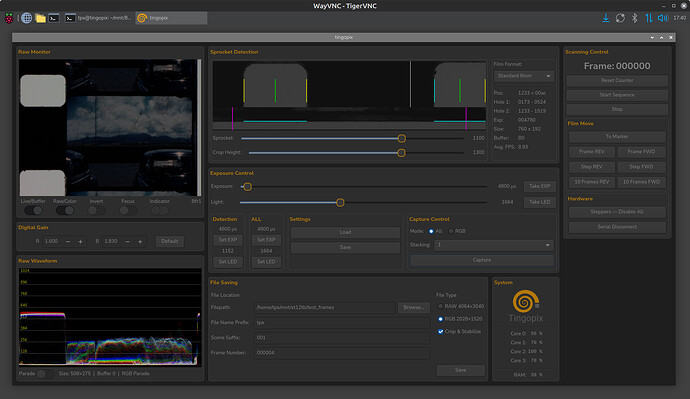Viewport: 690px width, 399px height.
Task: Click the Tingopix spiral logo
Action: click(x=525, y=301)
